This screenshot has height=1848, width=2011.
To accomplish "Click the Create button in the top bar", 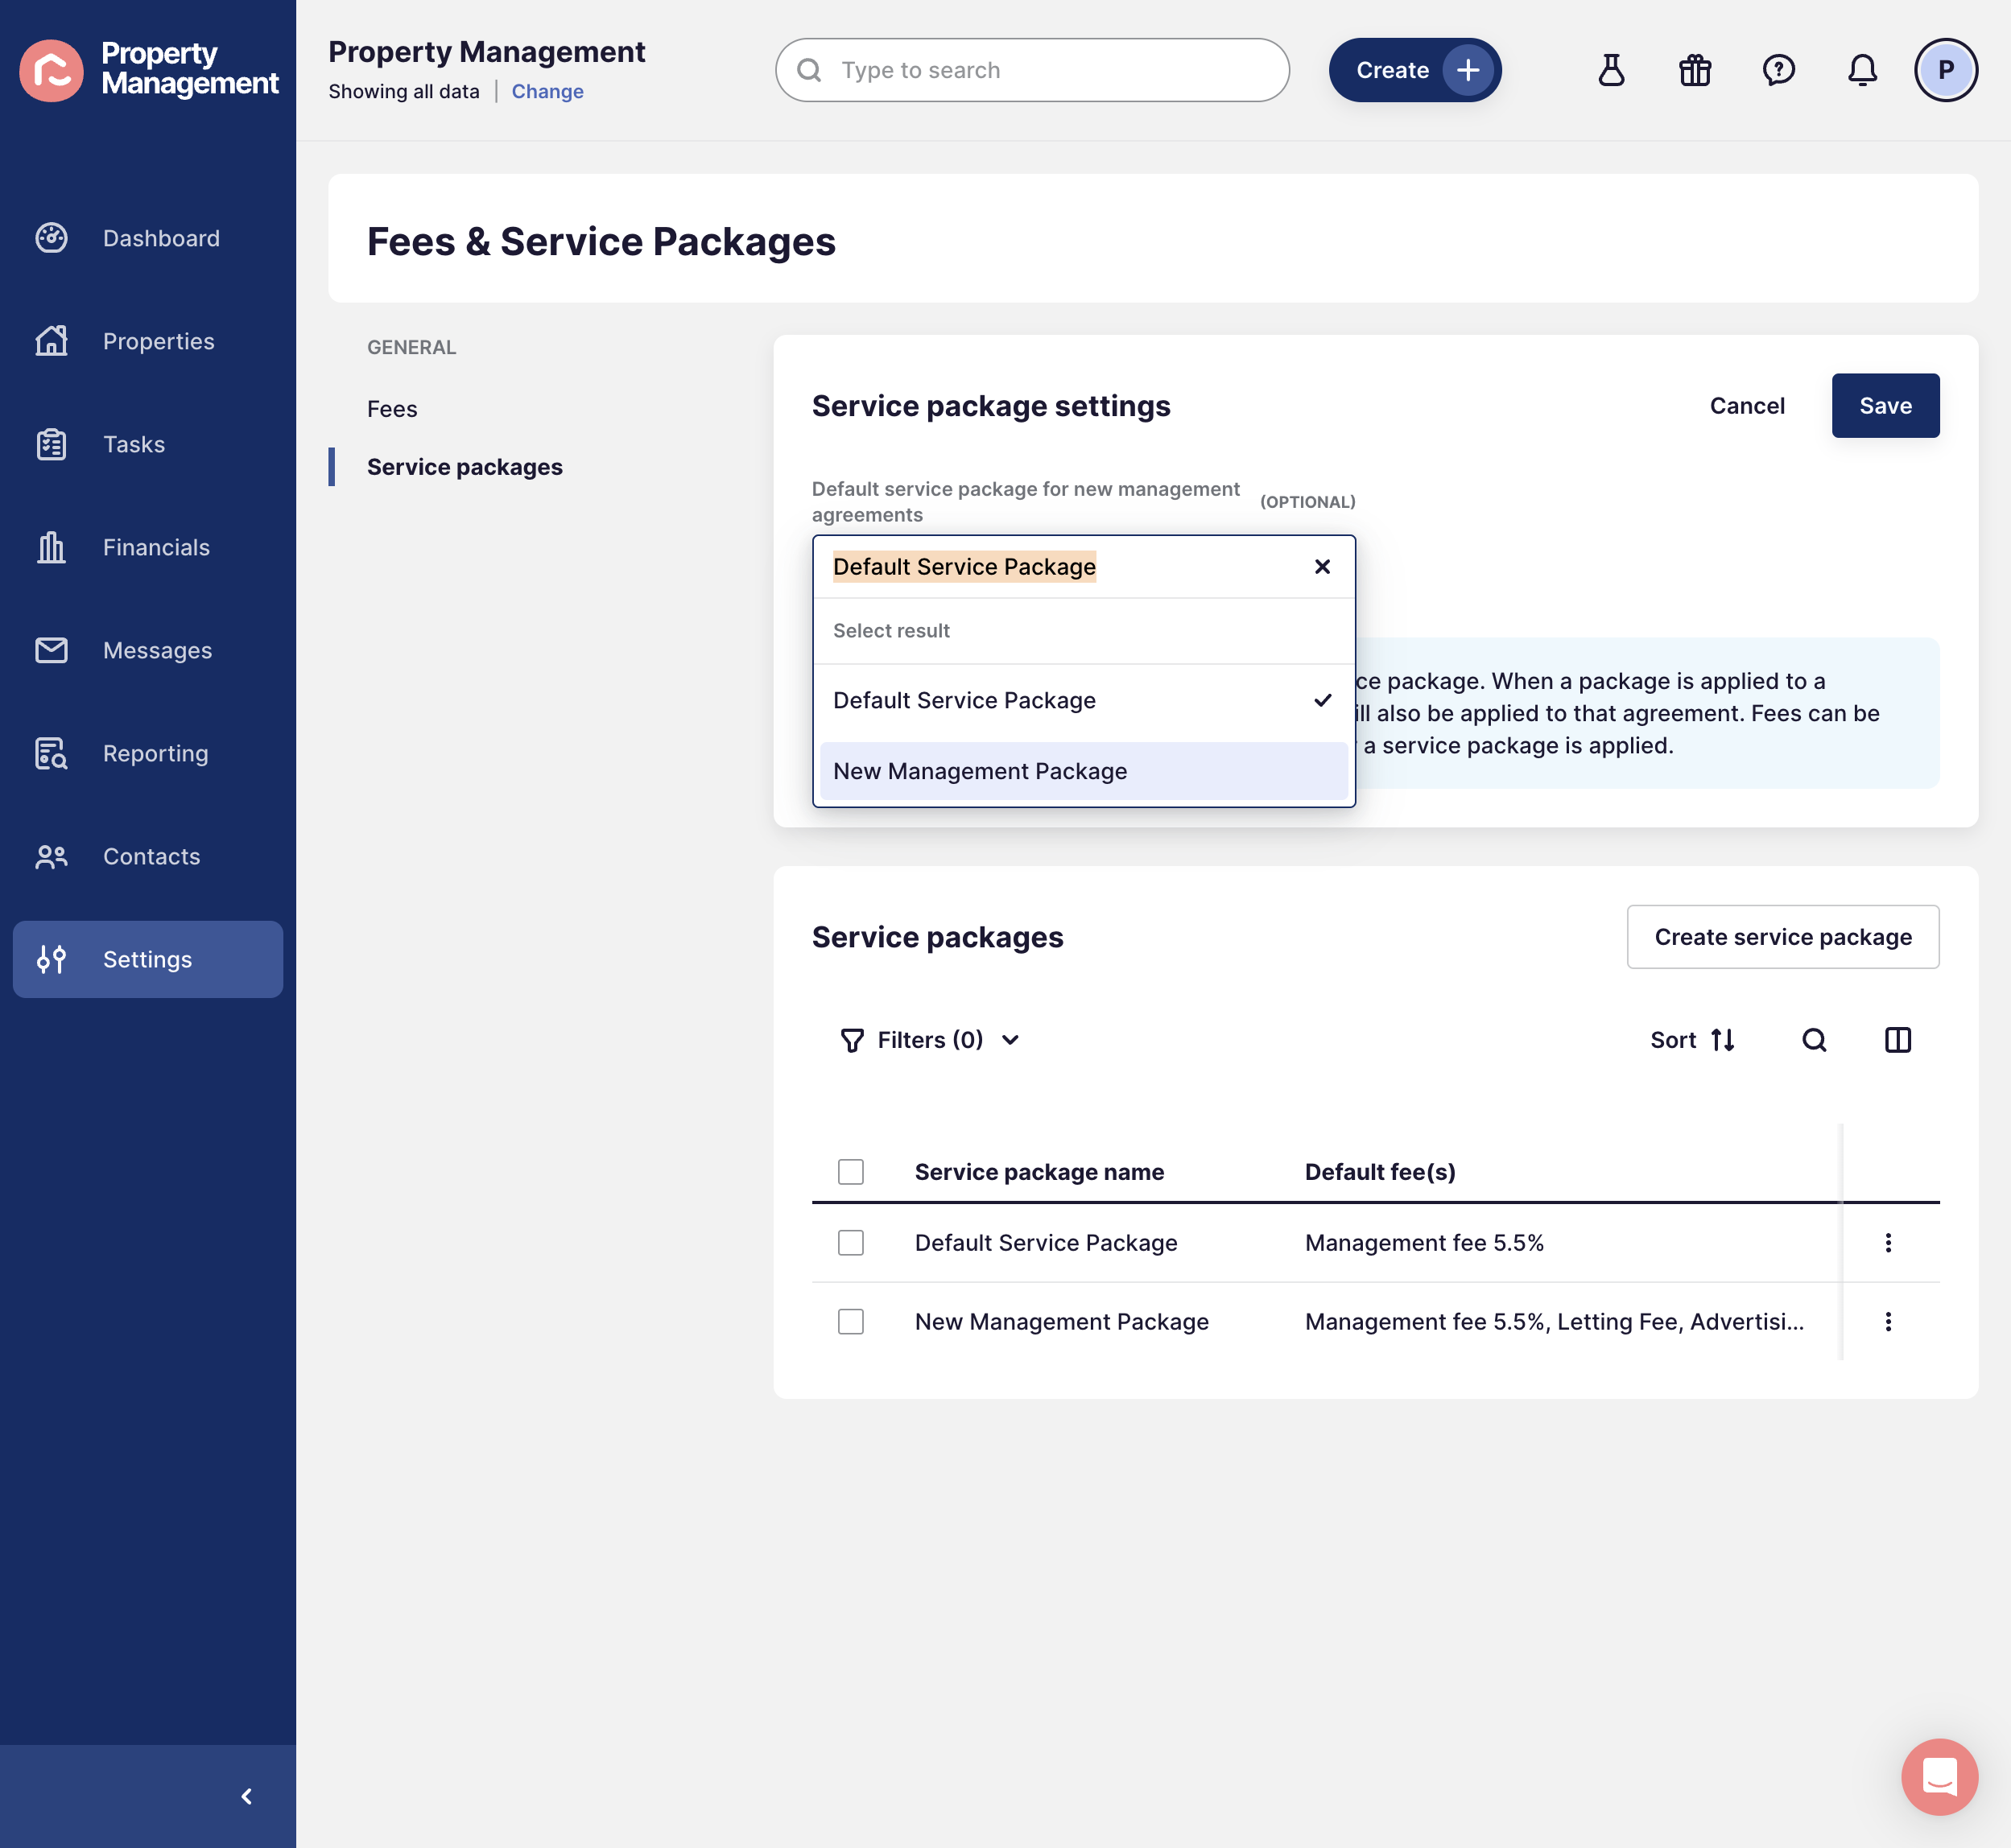I will click(x=1414, y=70).
